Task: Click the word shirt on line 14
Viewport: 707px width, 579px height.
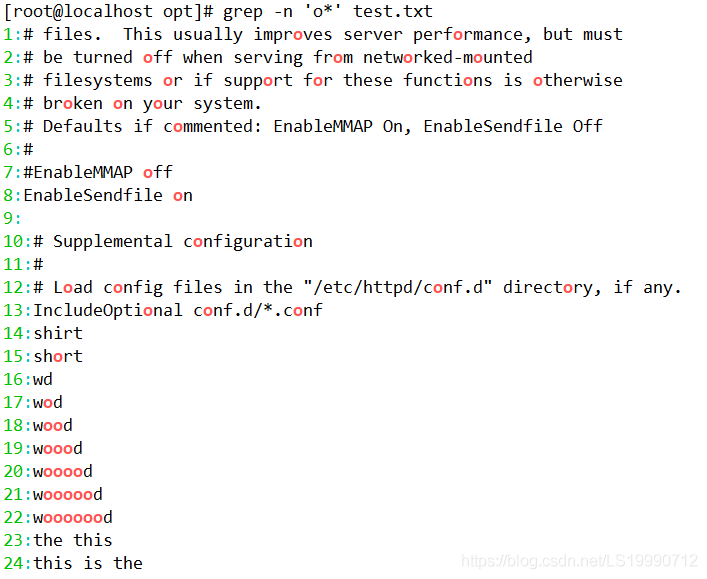Action: [x=58, y=333]
